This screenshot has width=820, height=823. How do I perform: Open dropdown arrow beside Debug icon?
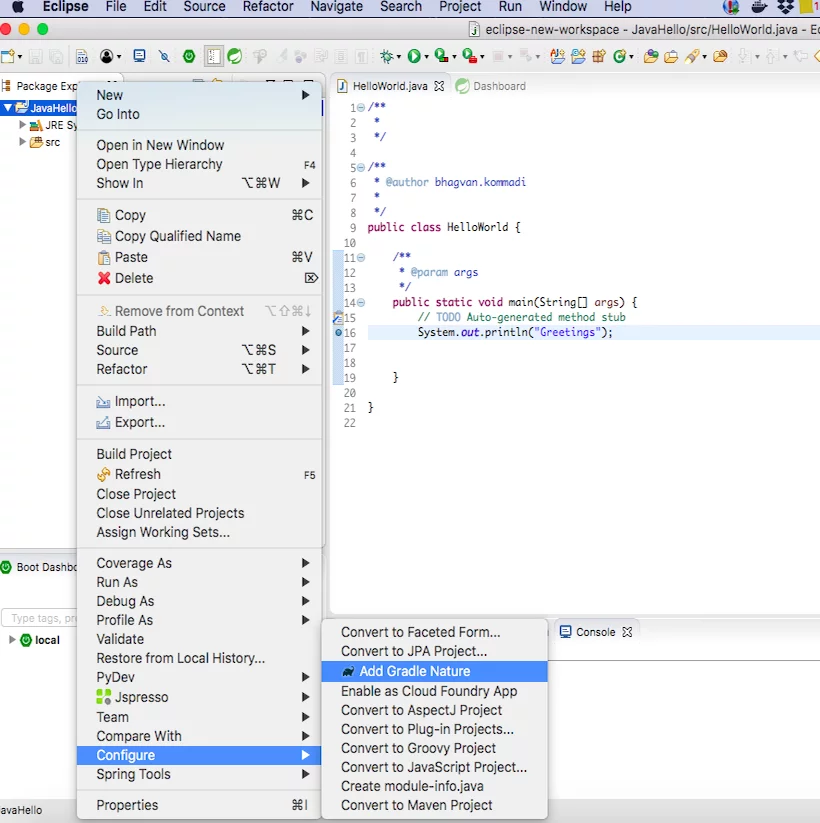pyautogui.click(x=398, y=57)
